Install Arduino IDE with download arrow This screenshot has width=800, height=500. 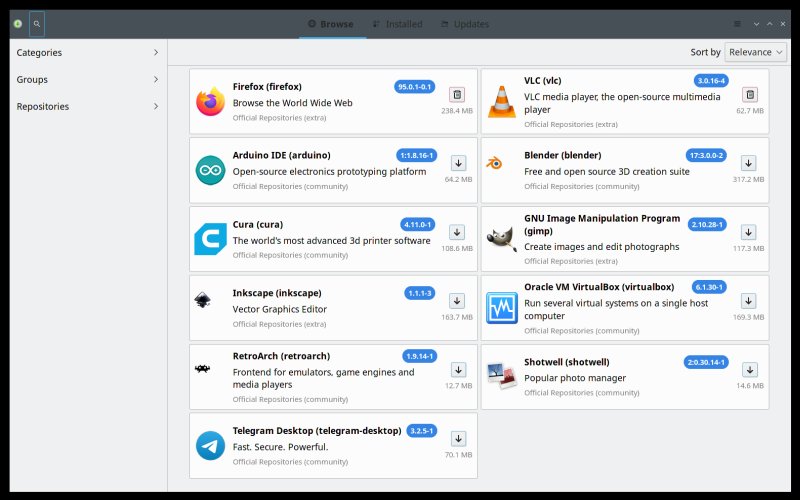458,163
